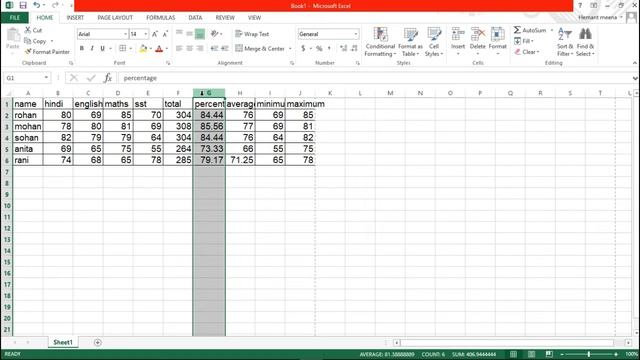Screen dimensions: 640x360
Task: Open Sort & Filter menu
Action: 565,42
